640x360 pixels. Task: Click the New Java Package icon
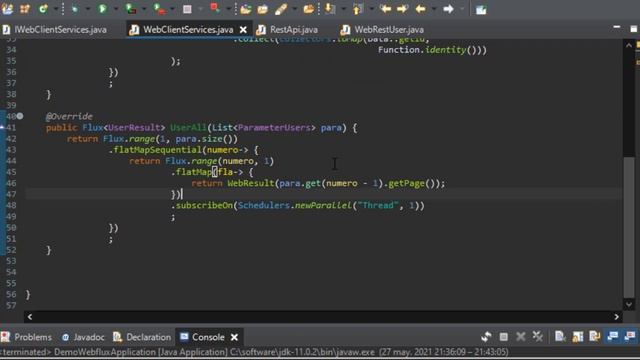[x=25, y=9]
